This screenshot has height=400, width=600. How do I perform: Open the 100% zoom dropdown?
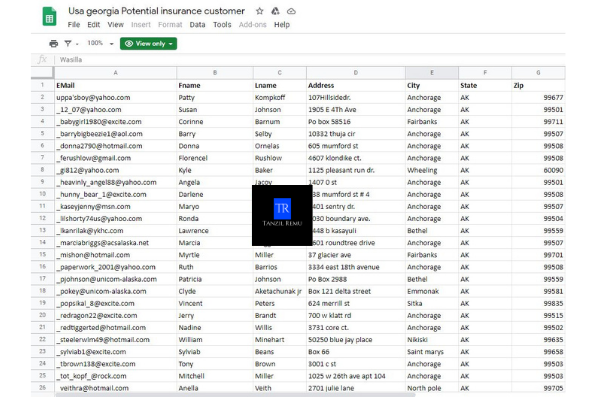click(98, 43)
